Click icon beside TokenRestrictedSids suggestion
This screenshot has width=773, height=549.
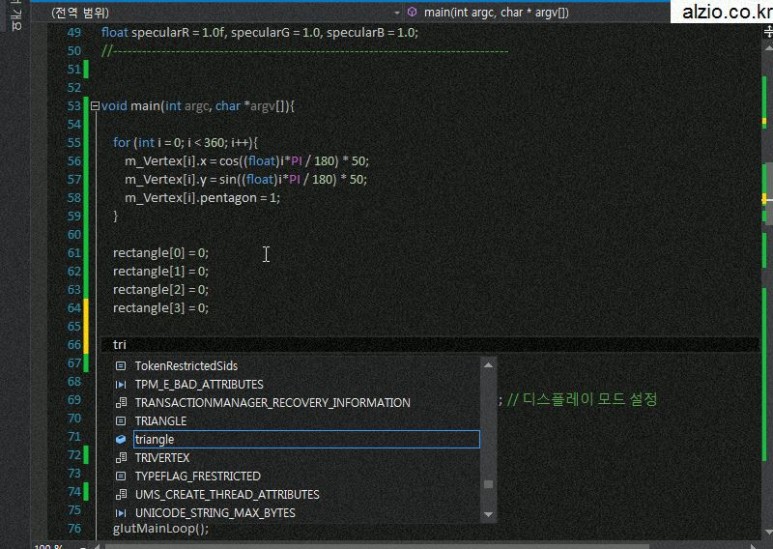pos(121,366)
